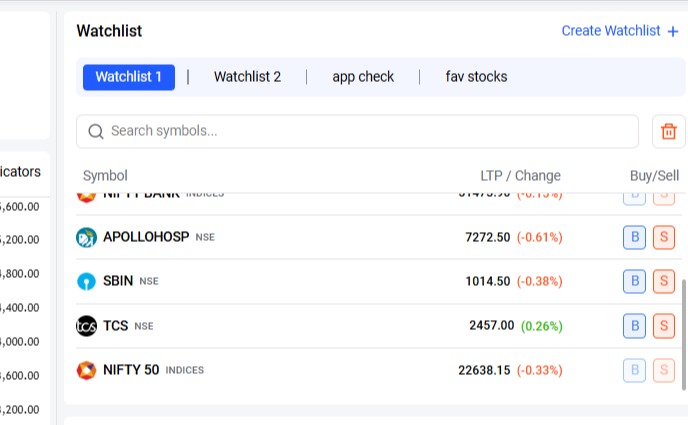Select the SBIN symbol name
Viewport: 688px width, 425px height.
click(118, 281)
